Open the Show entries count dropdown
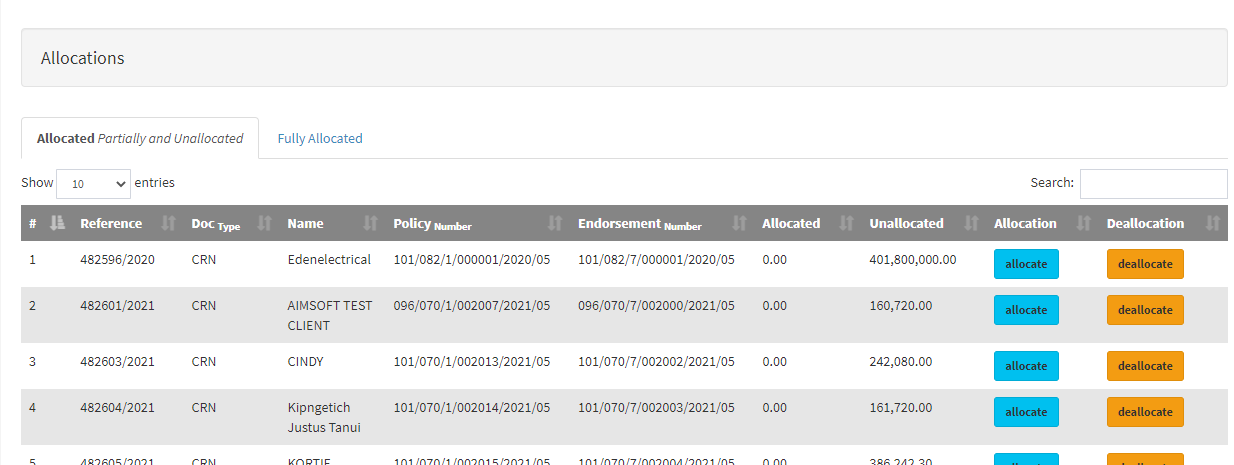The image size is (1234, 465). click(93, 183)
